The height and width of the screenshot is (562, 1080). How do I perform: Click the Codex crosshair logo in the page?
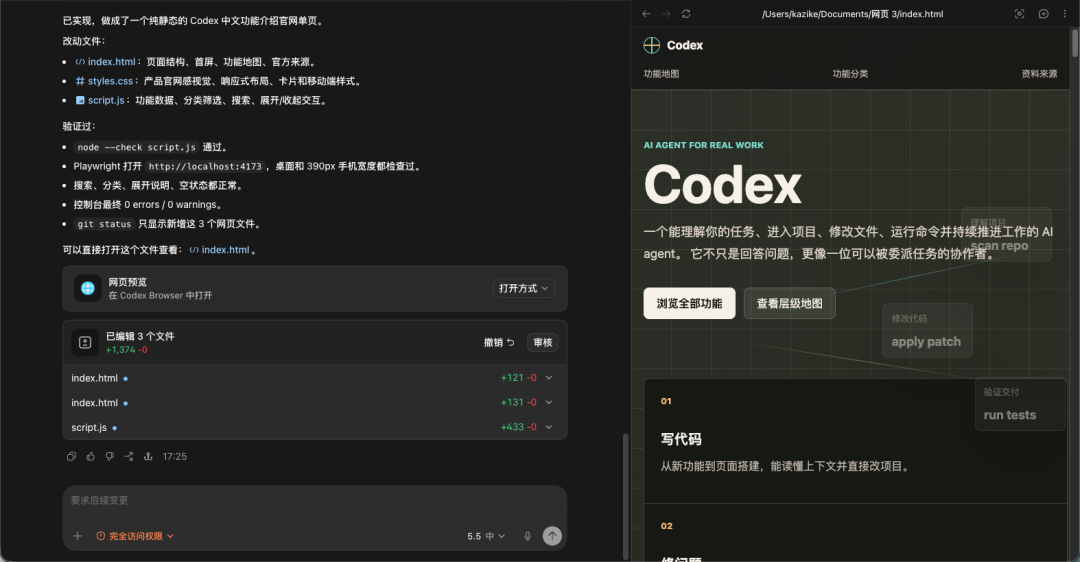pyautogui.click(x=652, y=45)
